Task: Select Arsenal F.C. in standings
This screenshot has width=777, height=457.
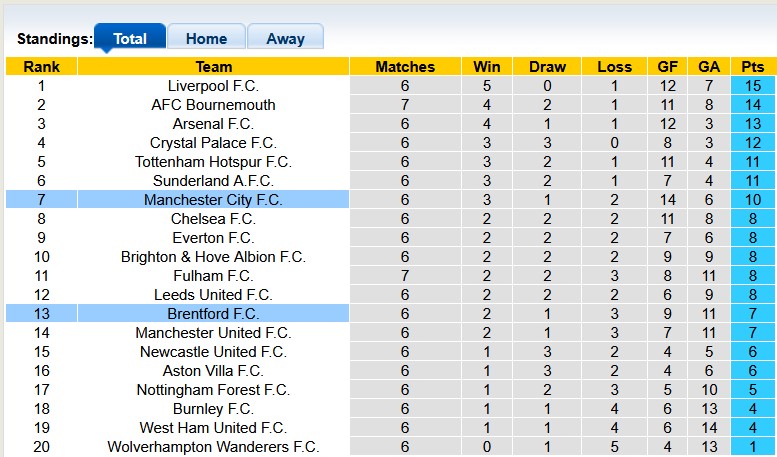Action: click(213, 124)
